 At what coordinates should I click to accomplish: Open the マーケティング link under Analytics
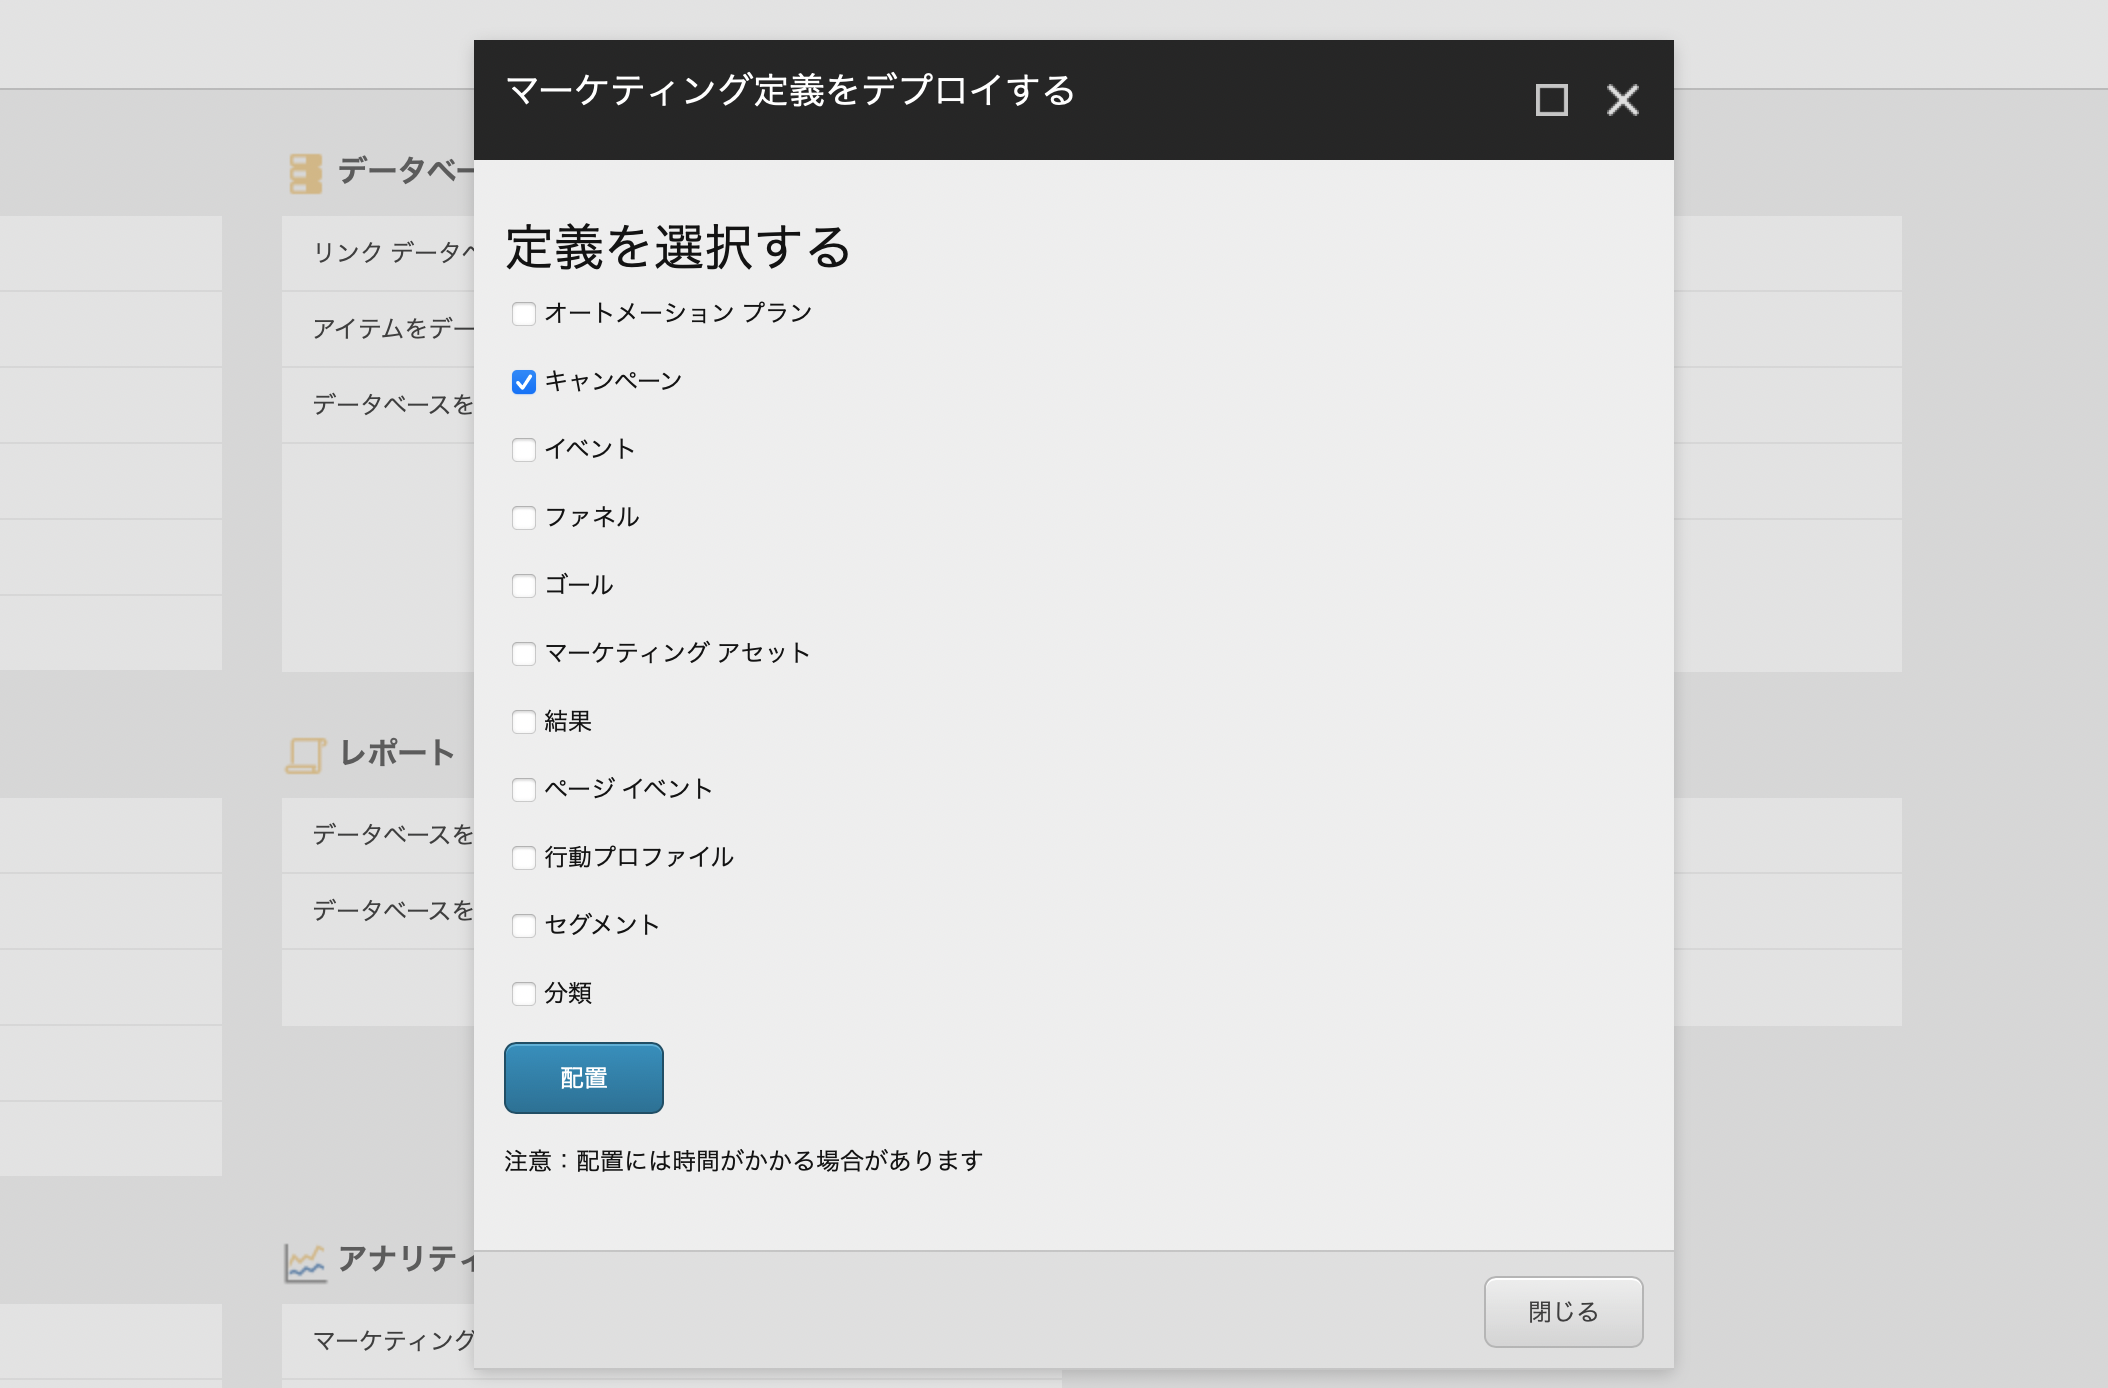point(393,1340)
